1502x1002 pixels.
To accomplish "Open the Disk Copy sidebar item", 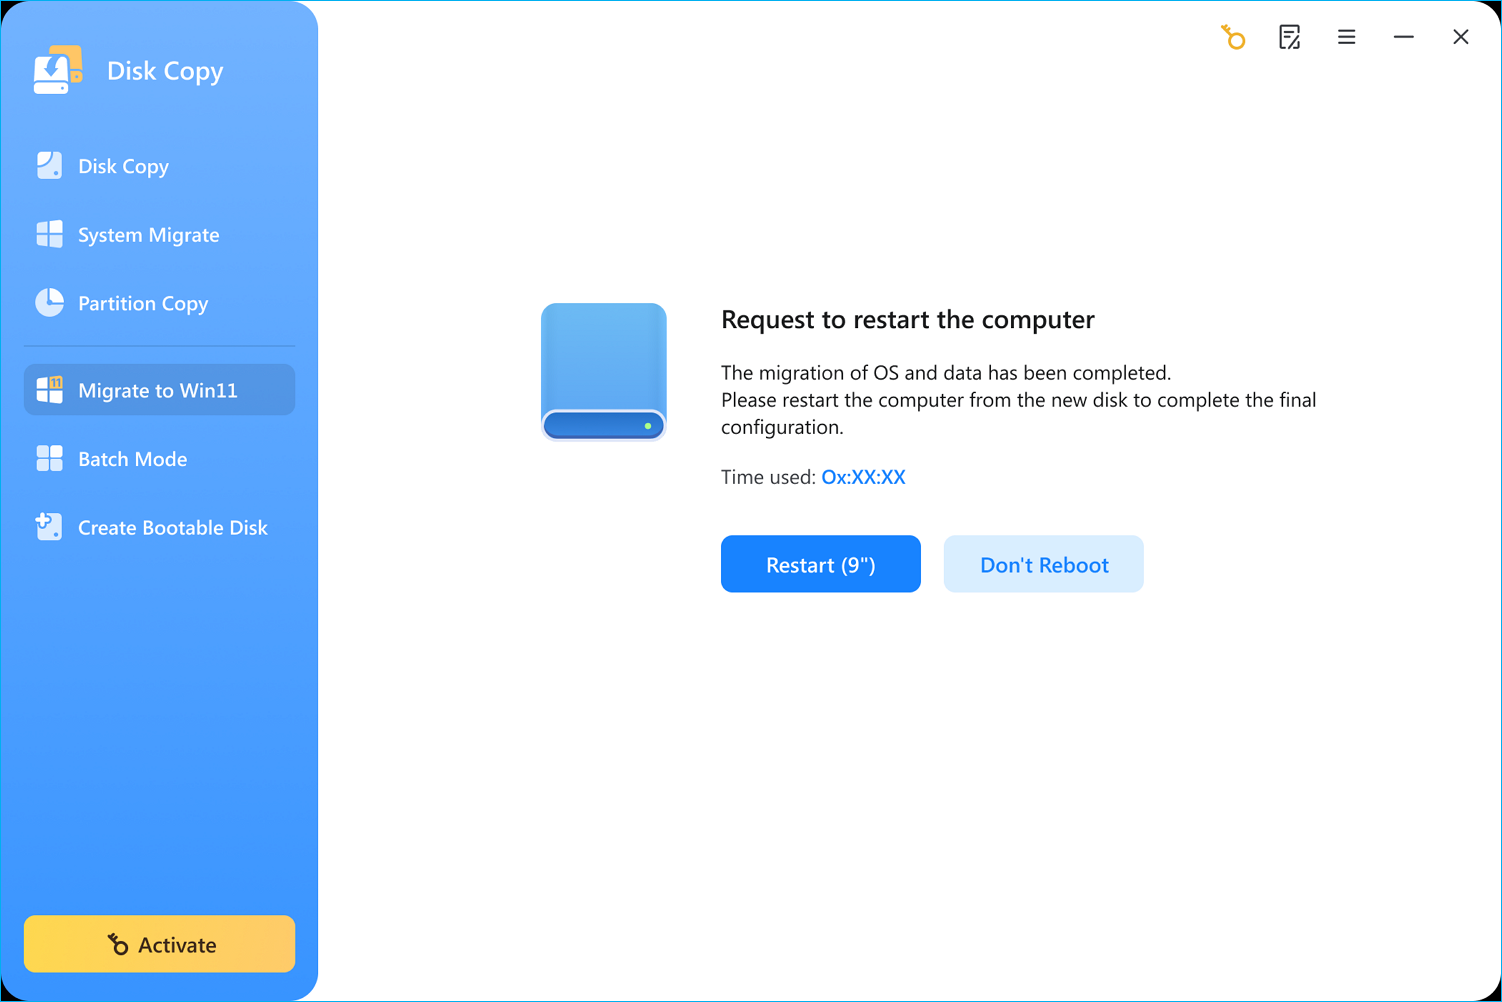I will click(159, 166).
